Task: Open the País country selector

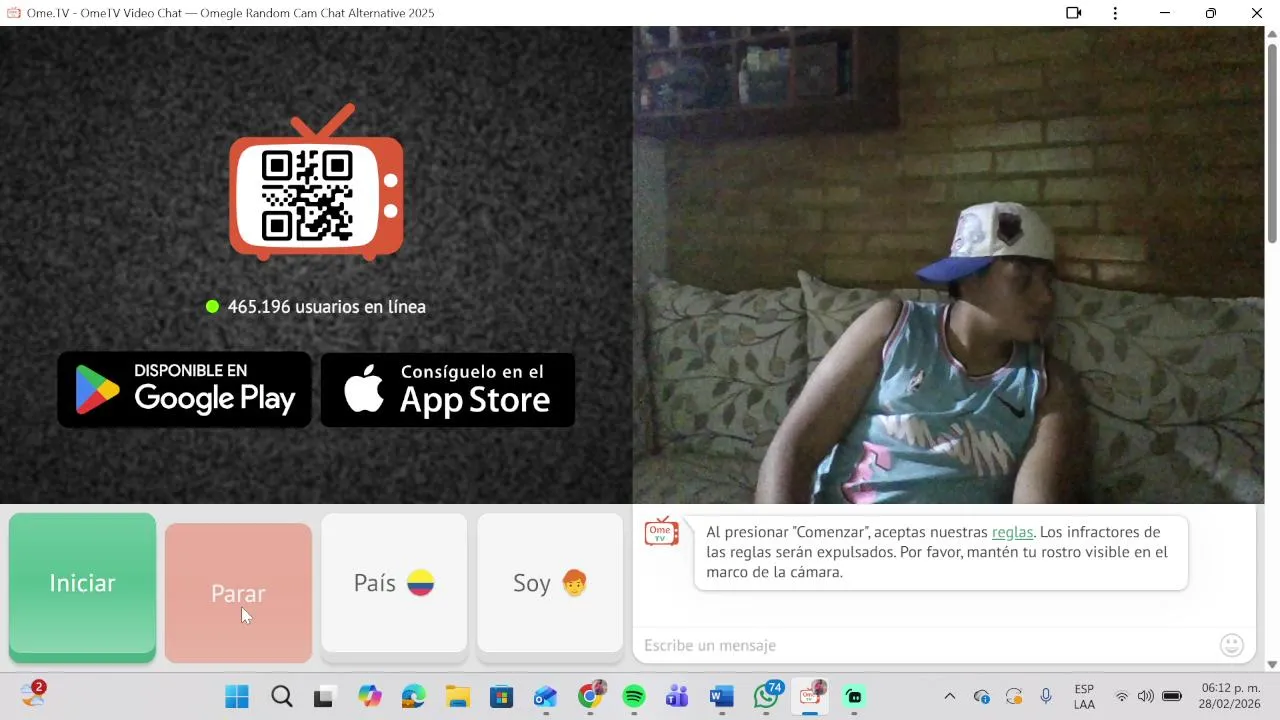Action: coord(394,583)
